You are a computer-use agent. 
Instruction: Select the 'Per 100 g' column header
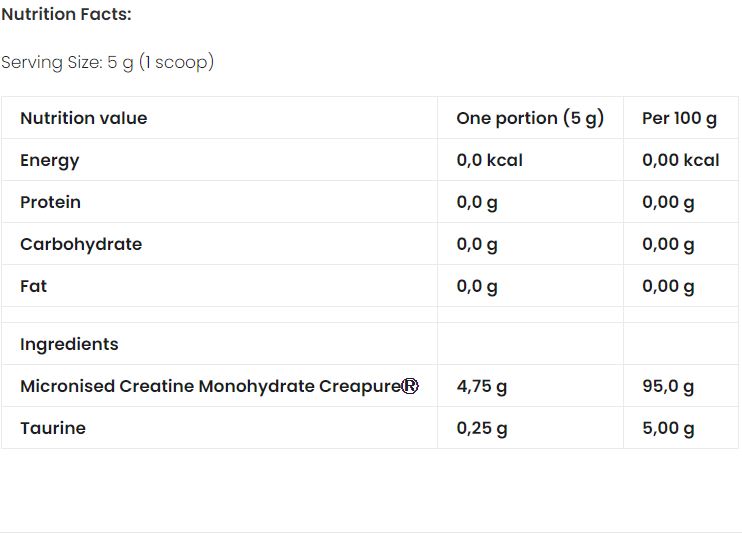tap(679, 118)
